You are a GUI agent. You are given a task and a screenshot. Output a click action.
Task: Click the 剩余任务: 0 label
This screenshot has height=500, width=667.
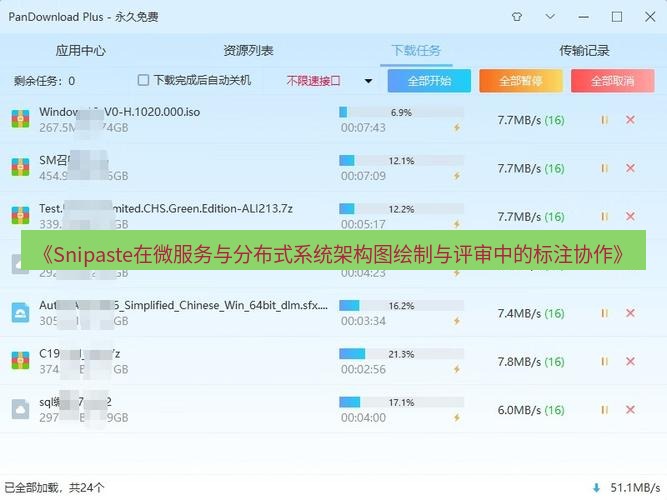tap(44, 81)
